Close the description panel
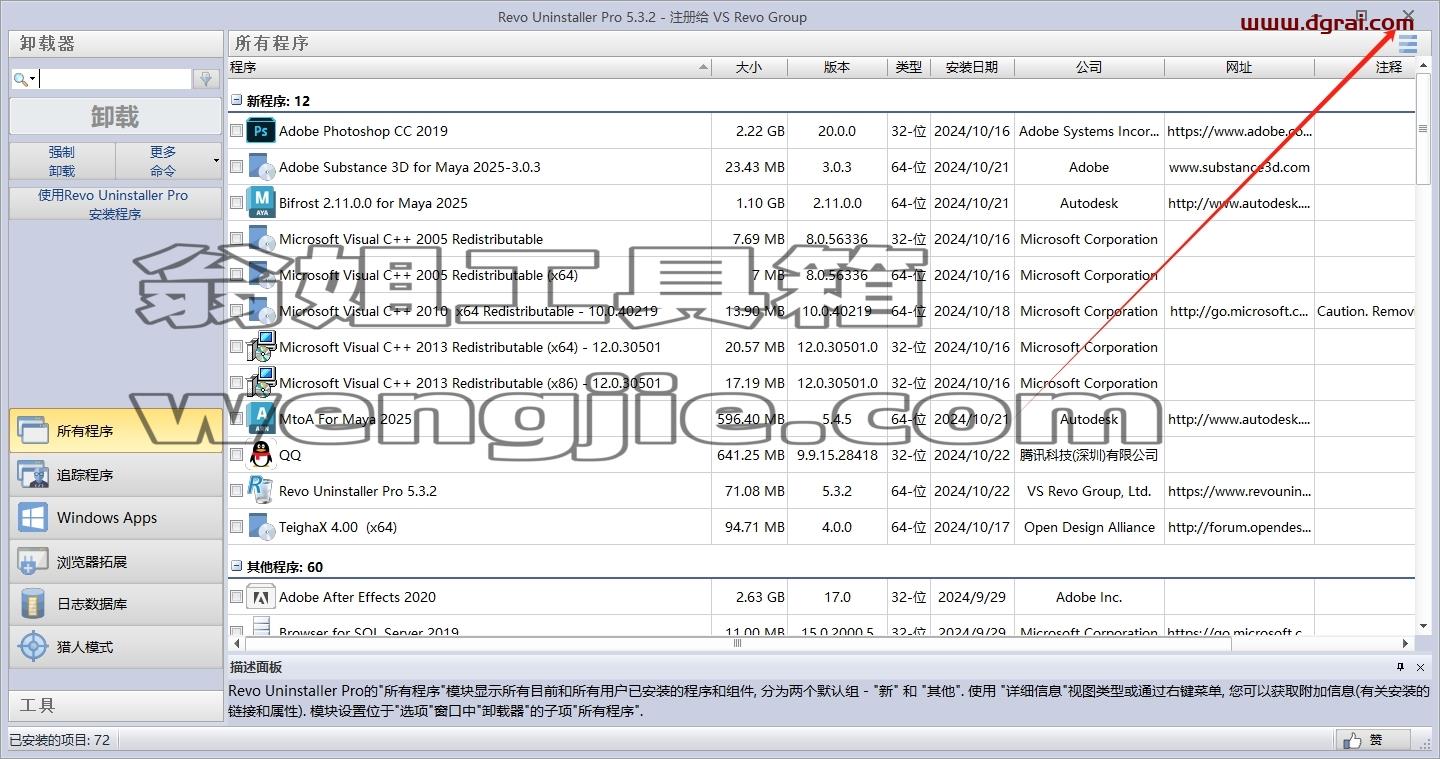Image resolution: width=1440 pixels, height=759 pixels. 1420,667
